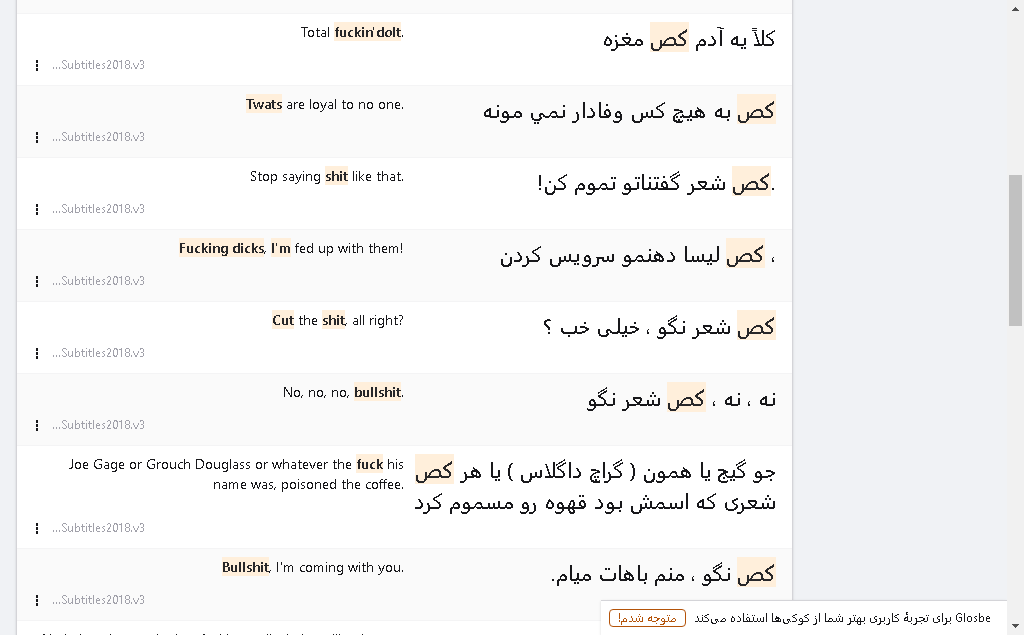Open options menu for 'Total fuckin' dolt' entry
Screen dimensions: 1024x635
pyautogui.click(x=37, y=65)
